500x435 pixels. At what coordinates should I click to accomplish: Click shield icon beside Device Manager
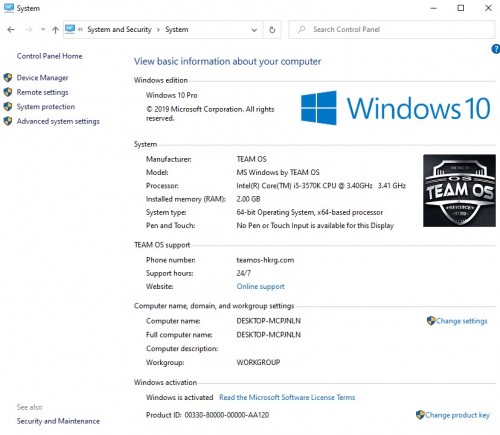[x=8, y=78]
